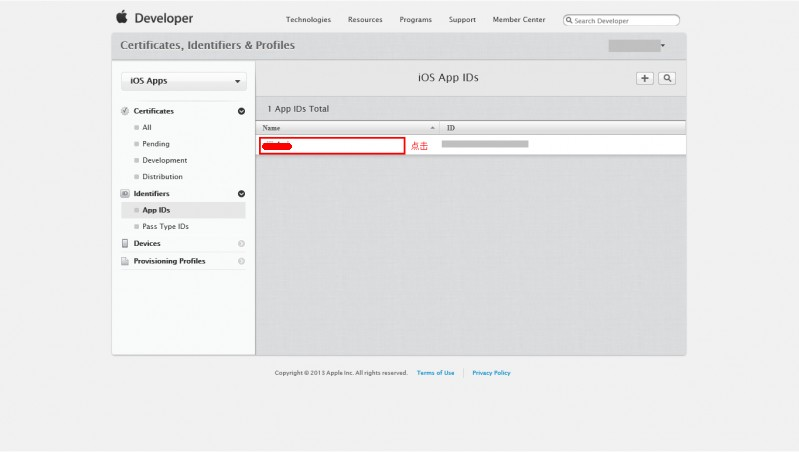
Task: Click the Certificates seal icon in sidebar
Action: (125, 111)
